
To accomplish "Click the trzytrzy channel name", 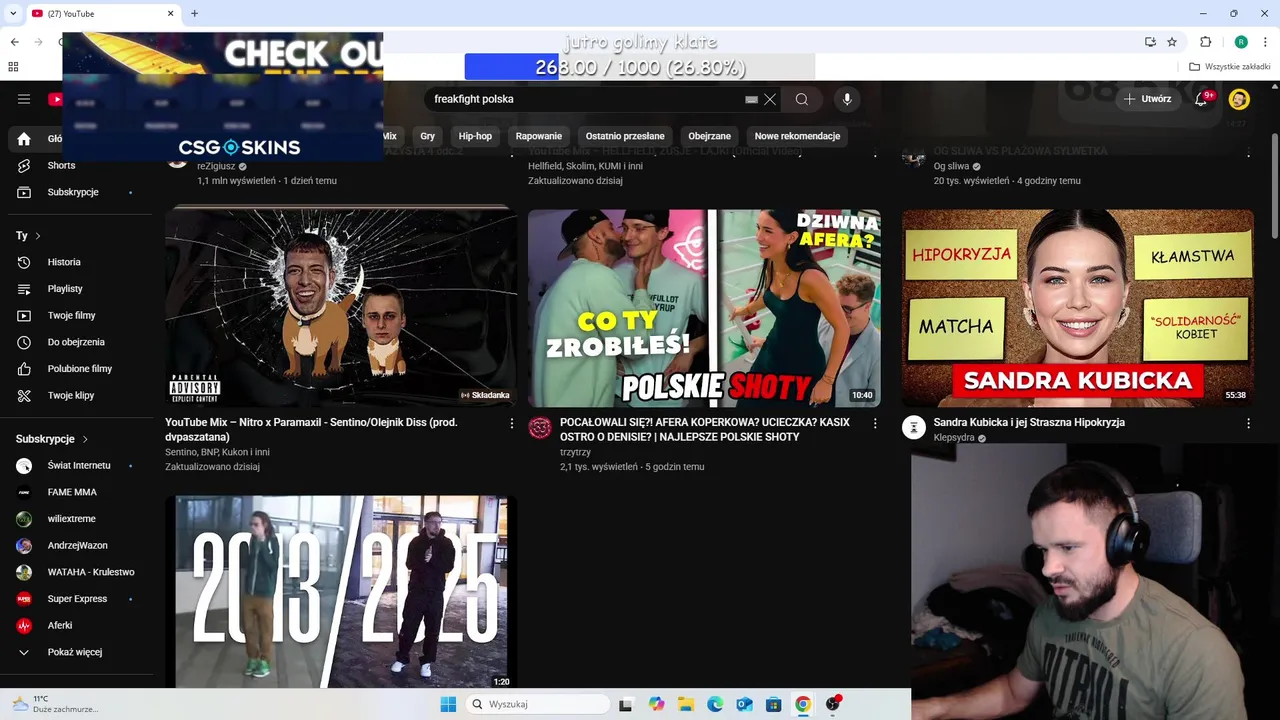I will tap(575, 452).
